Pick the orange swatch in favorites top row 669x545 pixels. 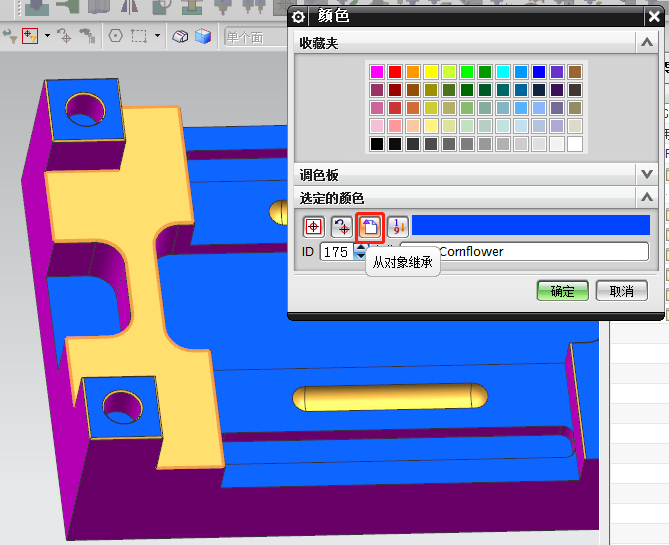click(x=413, y=72)
